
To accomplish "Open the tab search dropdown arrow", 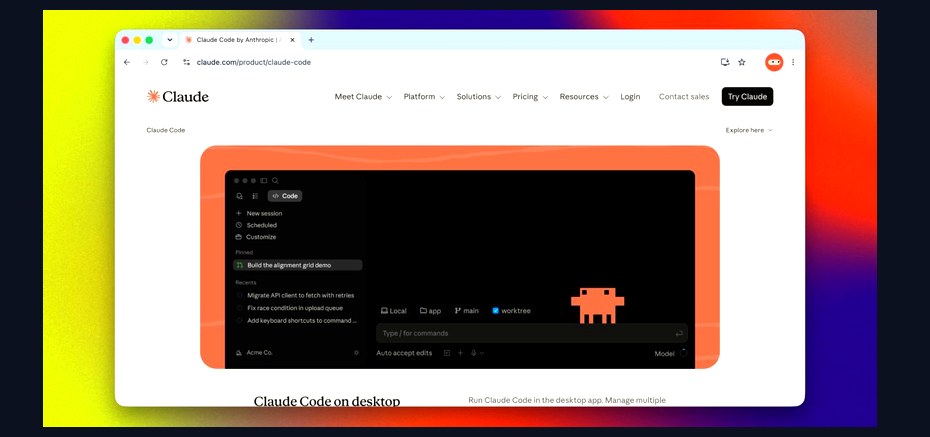I will tap(170, 40).
